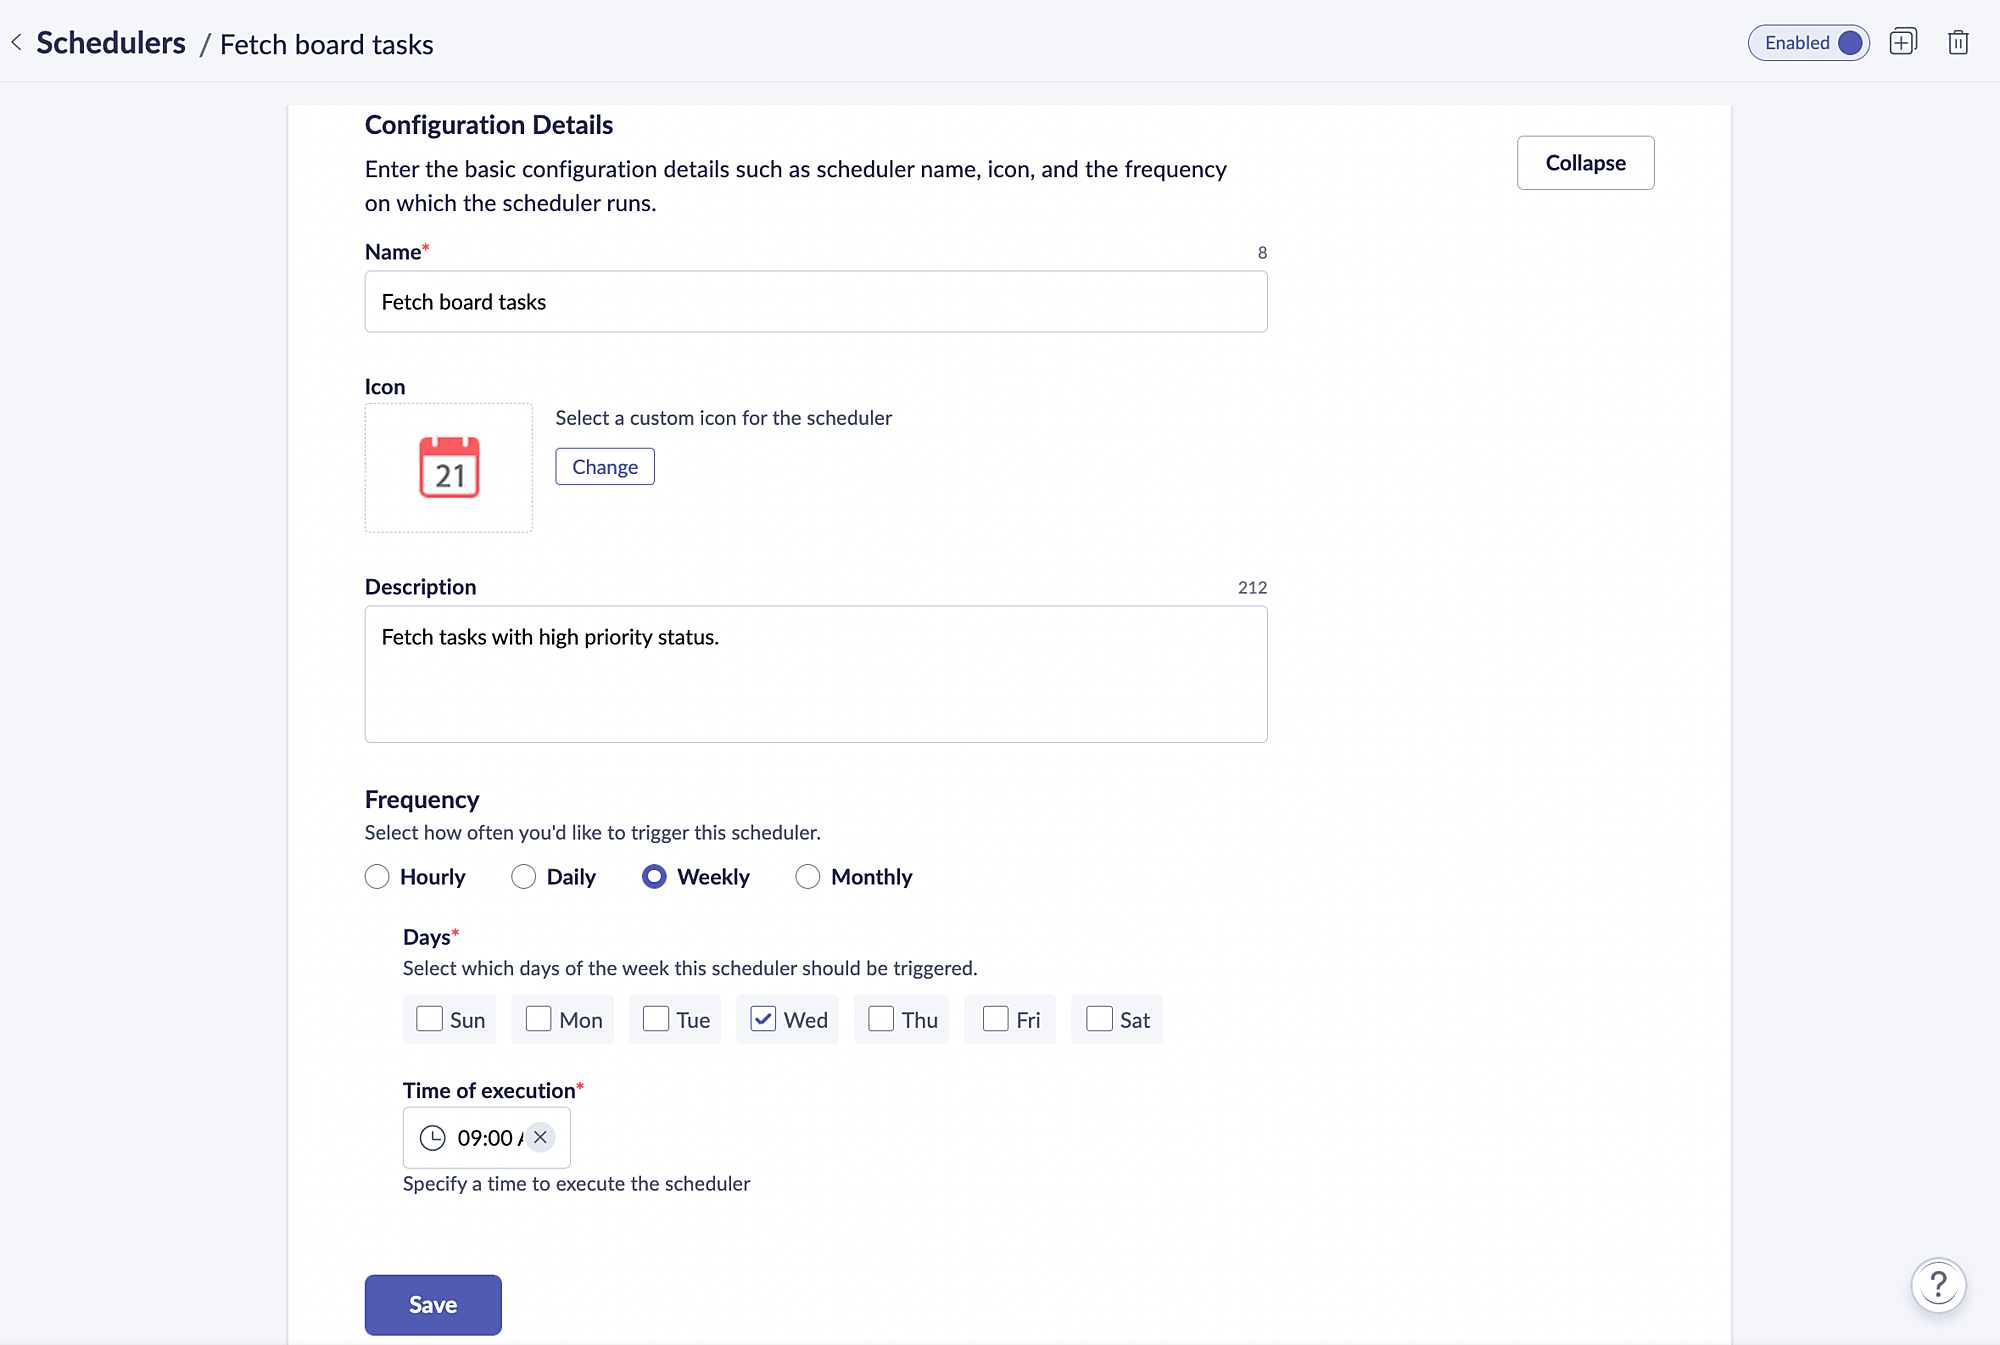Screen dimensions: 2000x1345
Task: Uncheck the Wed day checkbox
Action: [763, 1019]
